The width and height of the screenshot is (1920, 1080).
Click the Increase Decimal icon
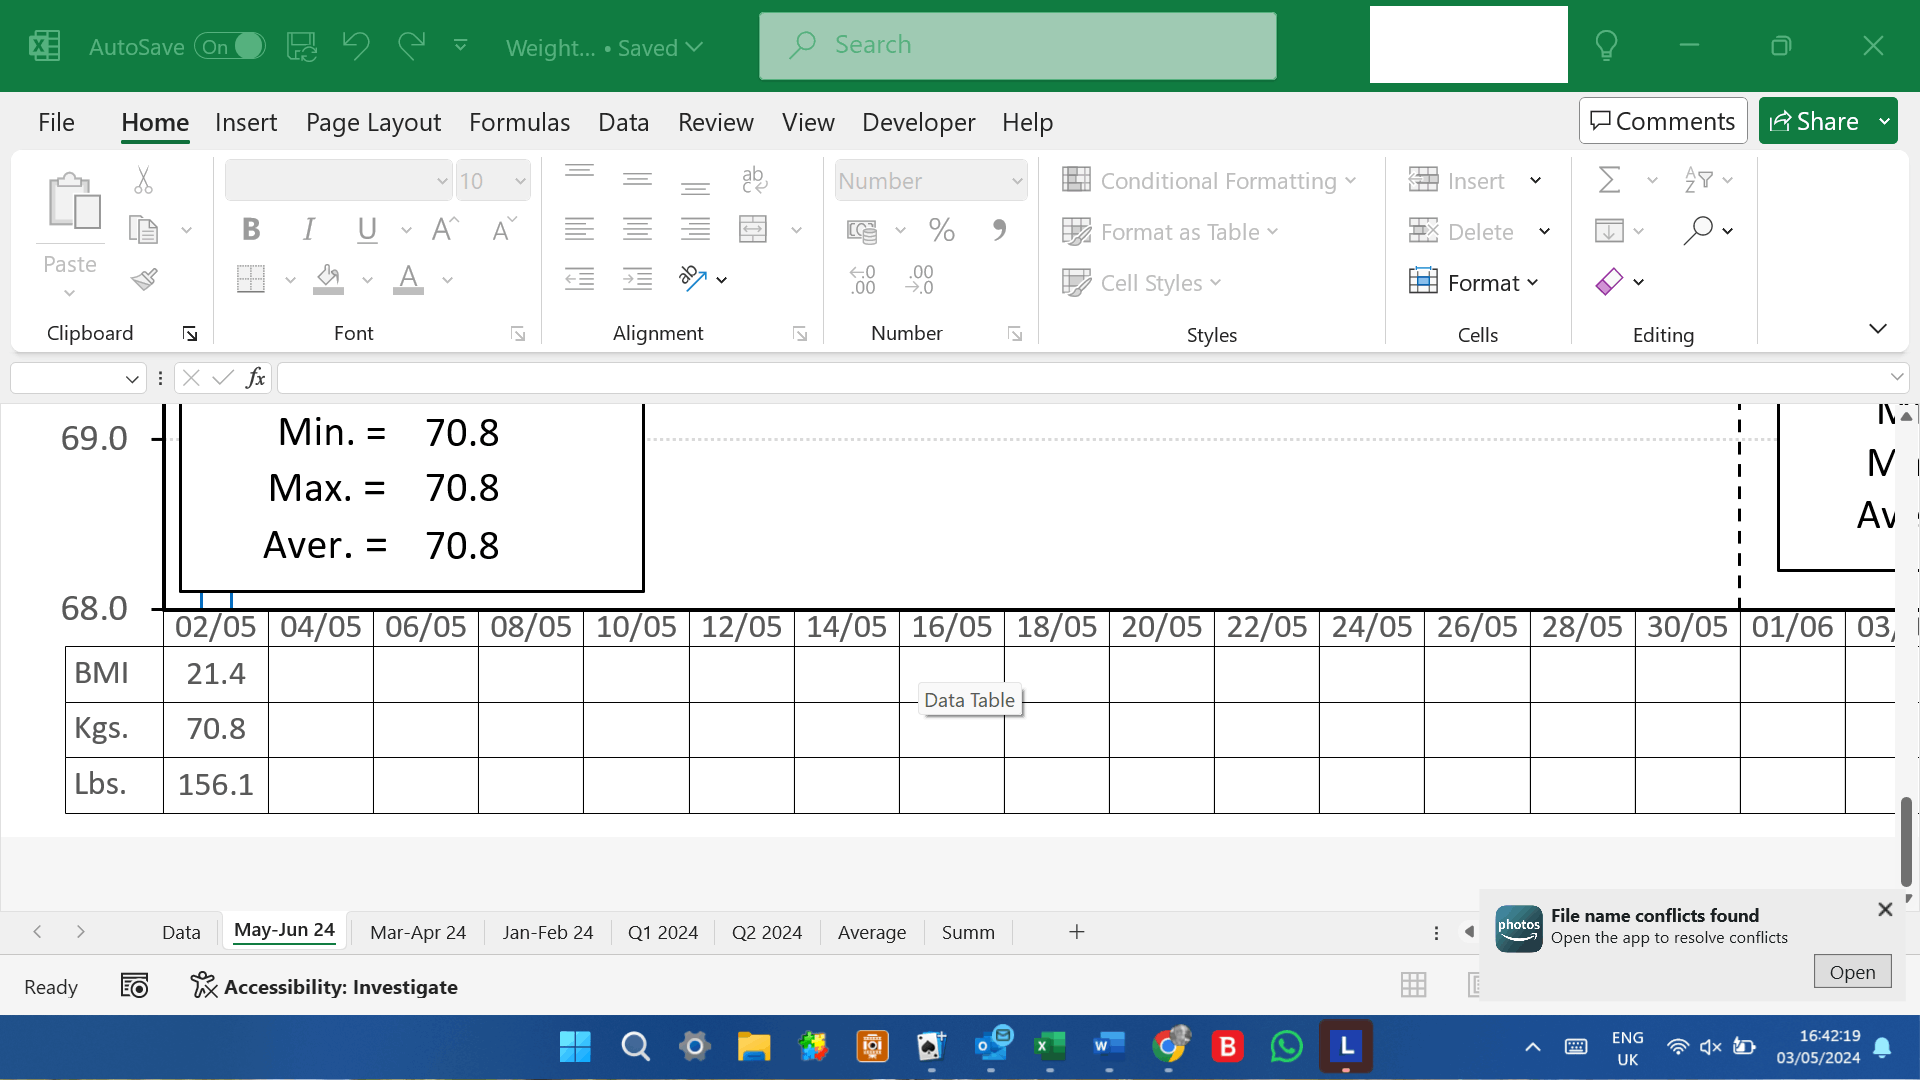coord(862,280)
